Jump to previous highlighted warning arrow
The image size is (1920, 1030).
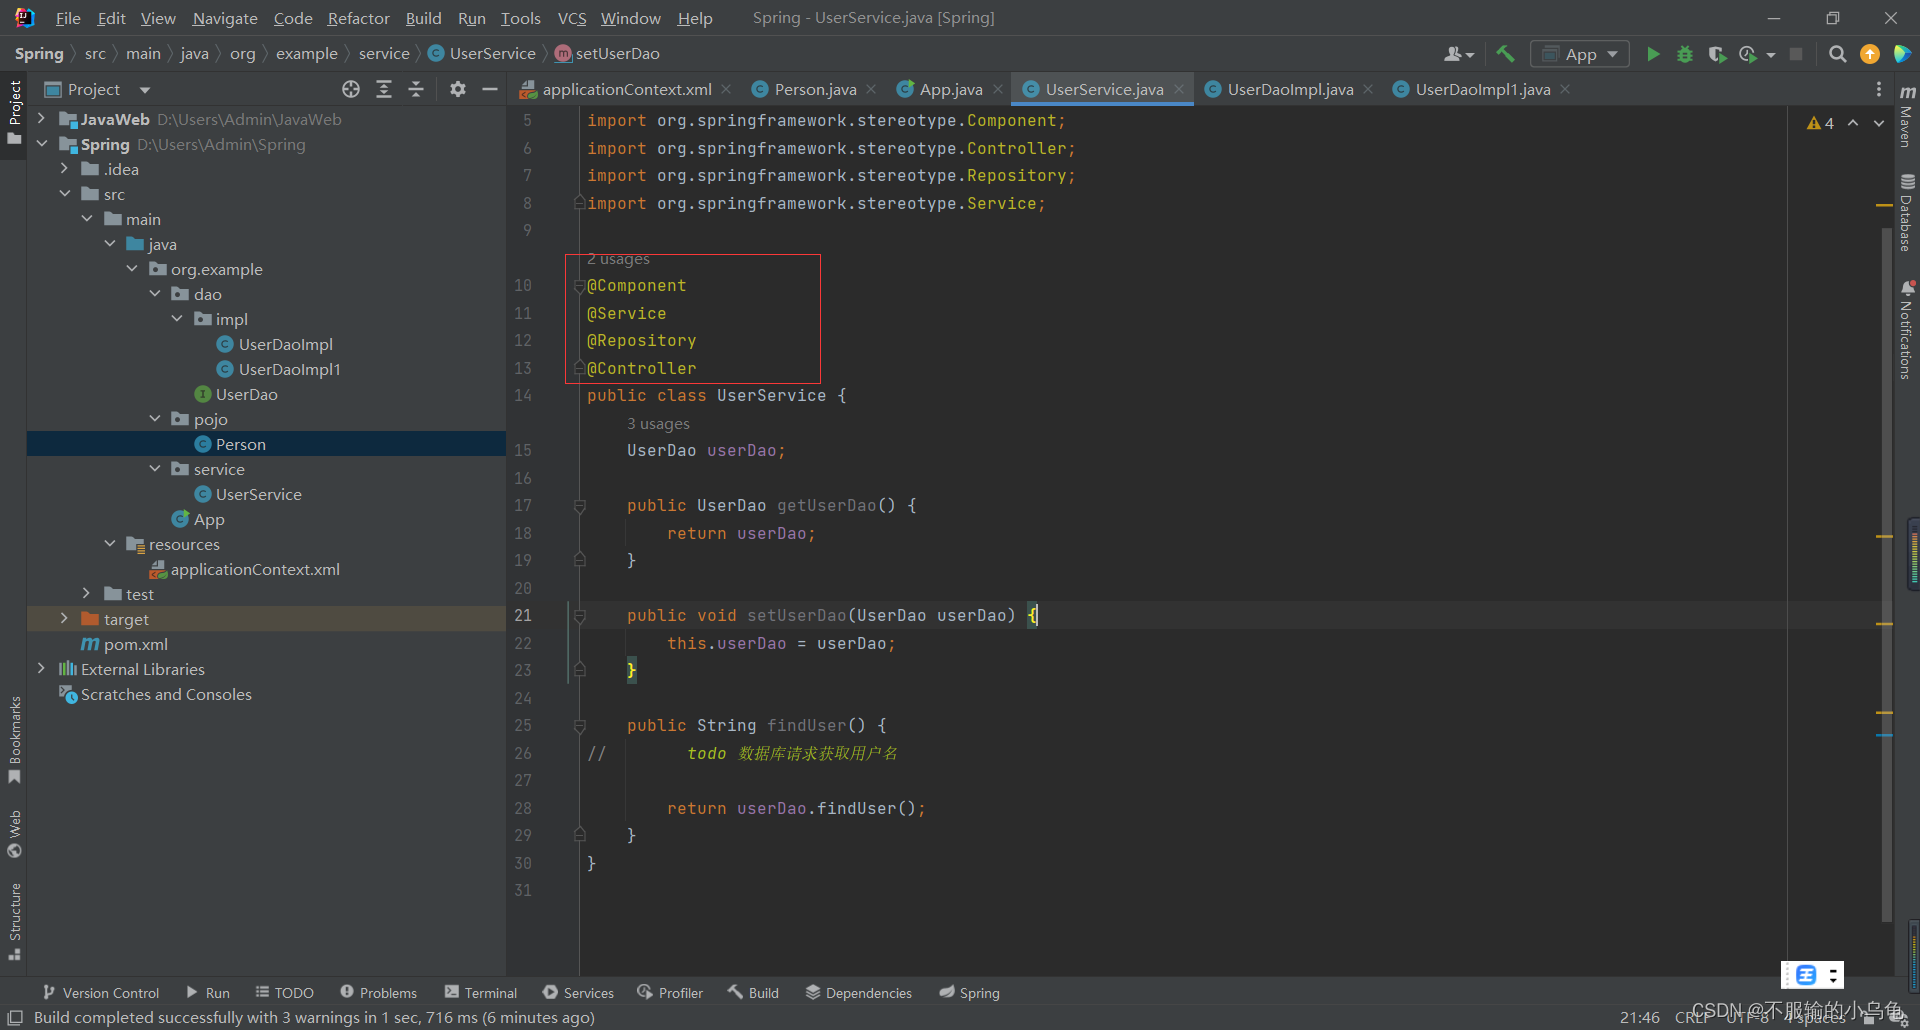pyautogui.click(x=1853, y=123)
